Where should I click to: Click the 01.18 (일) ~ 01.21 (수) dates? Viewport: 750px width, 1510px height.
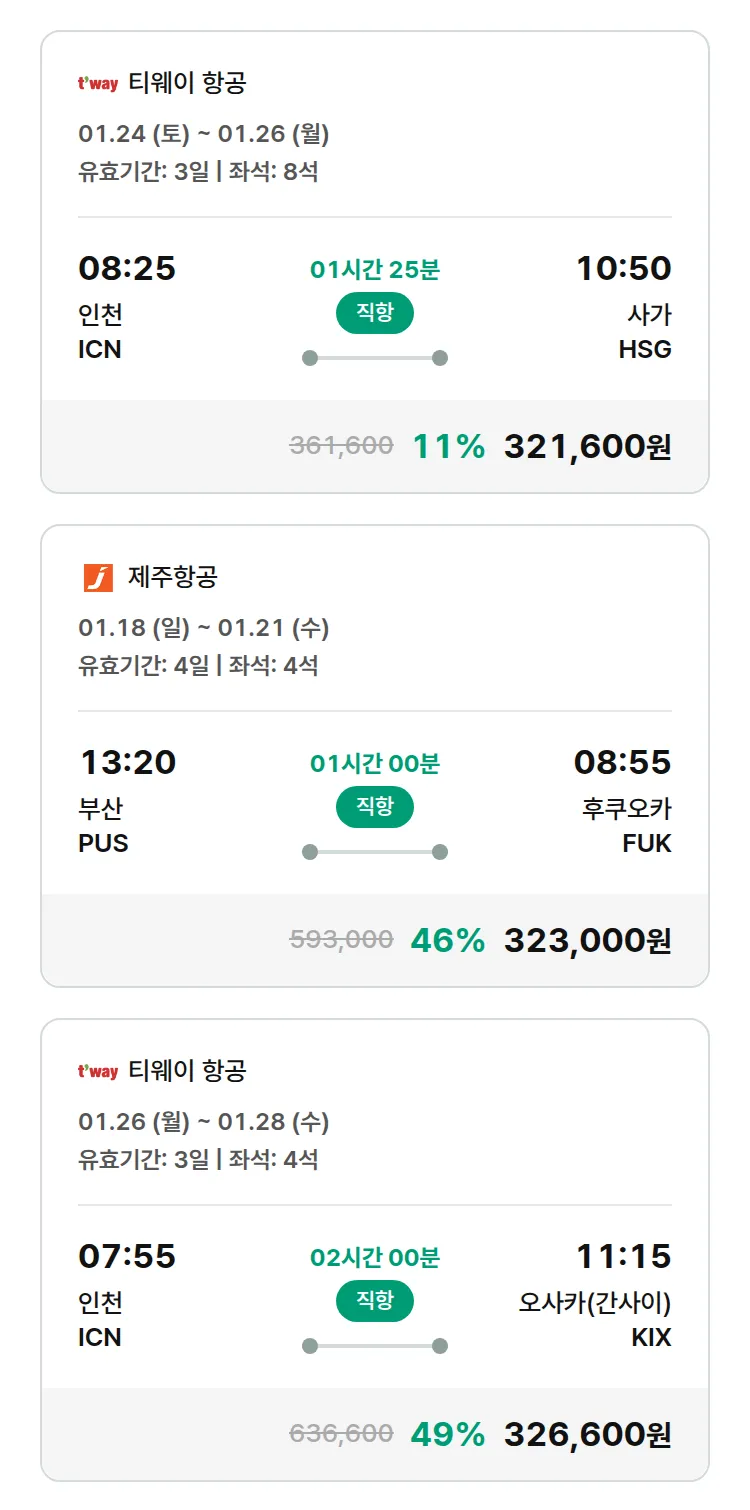pyautogui.click(x=204, y=628)
